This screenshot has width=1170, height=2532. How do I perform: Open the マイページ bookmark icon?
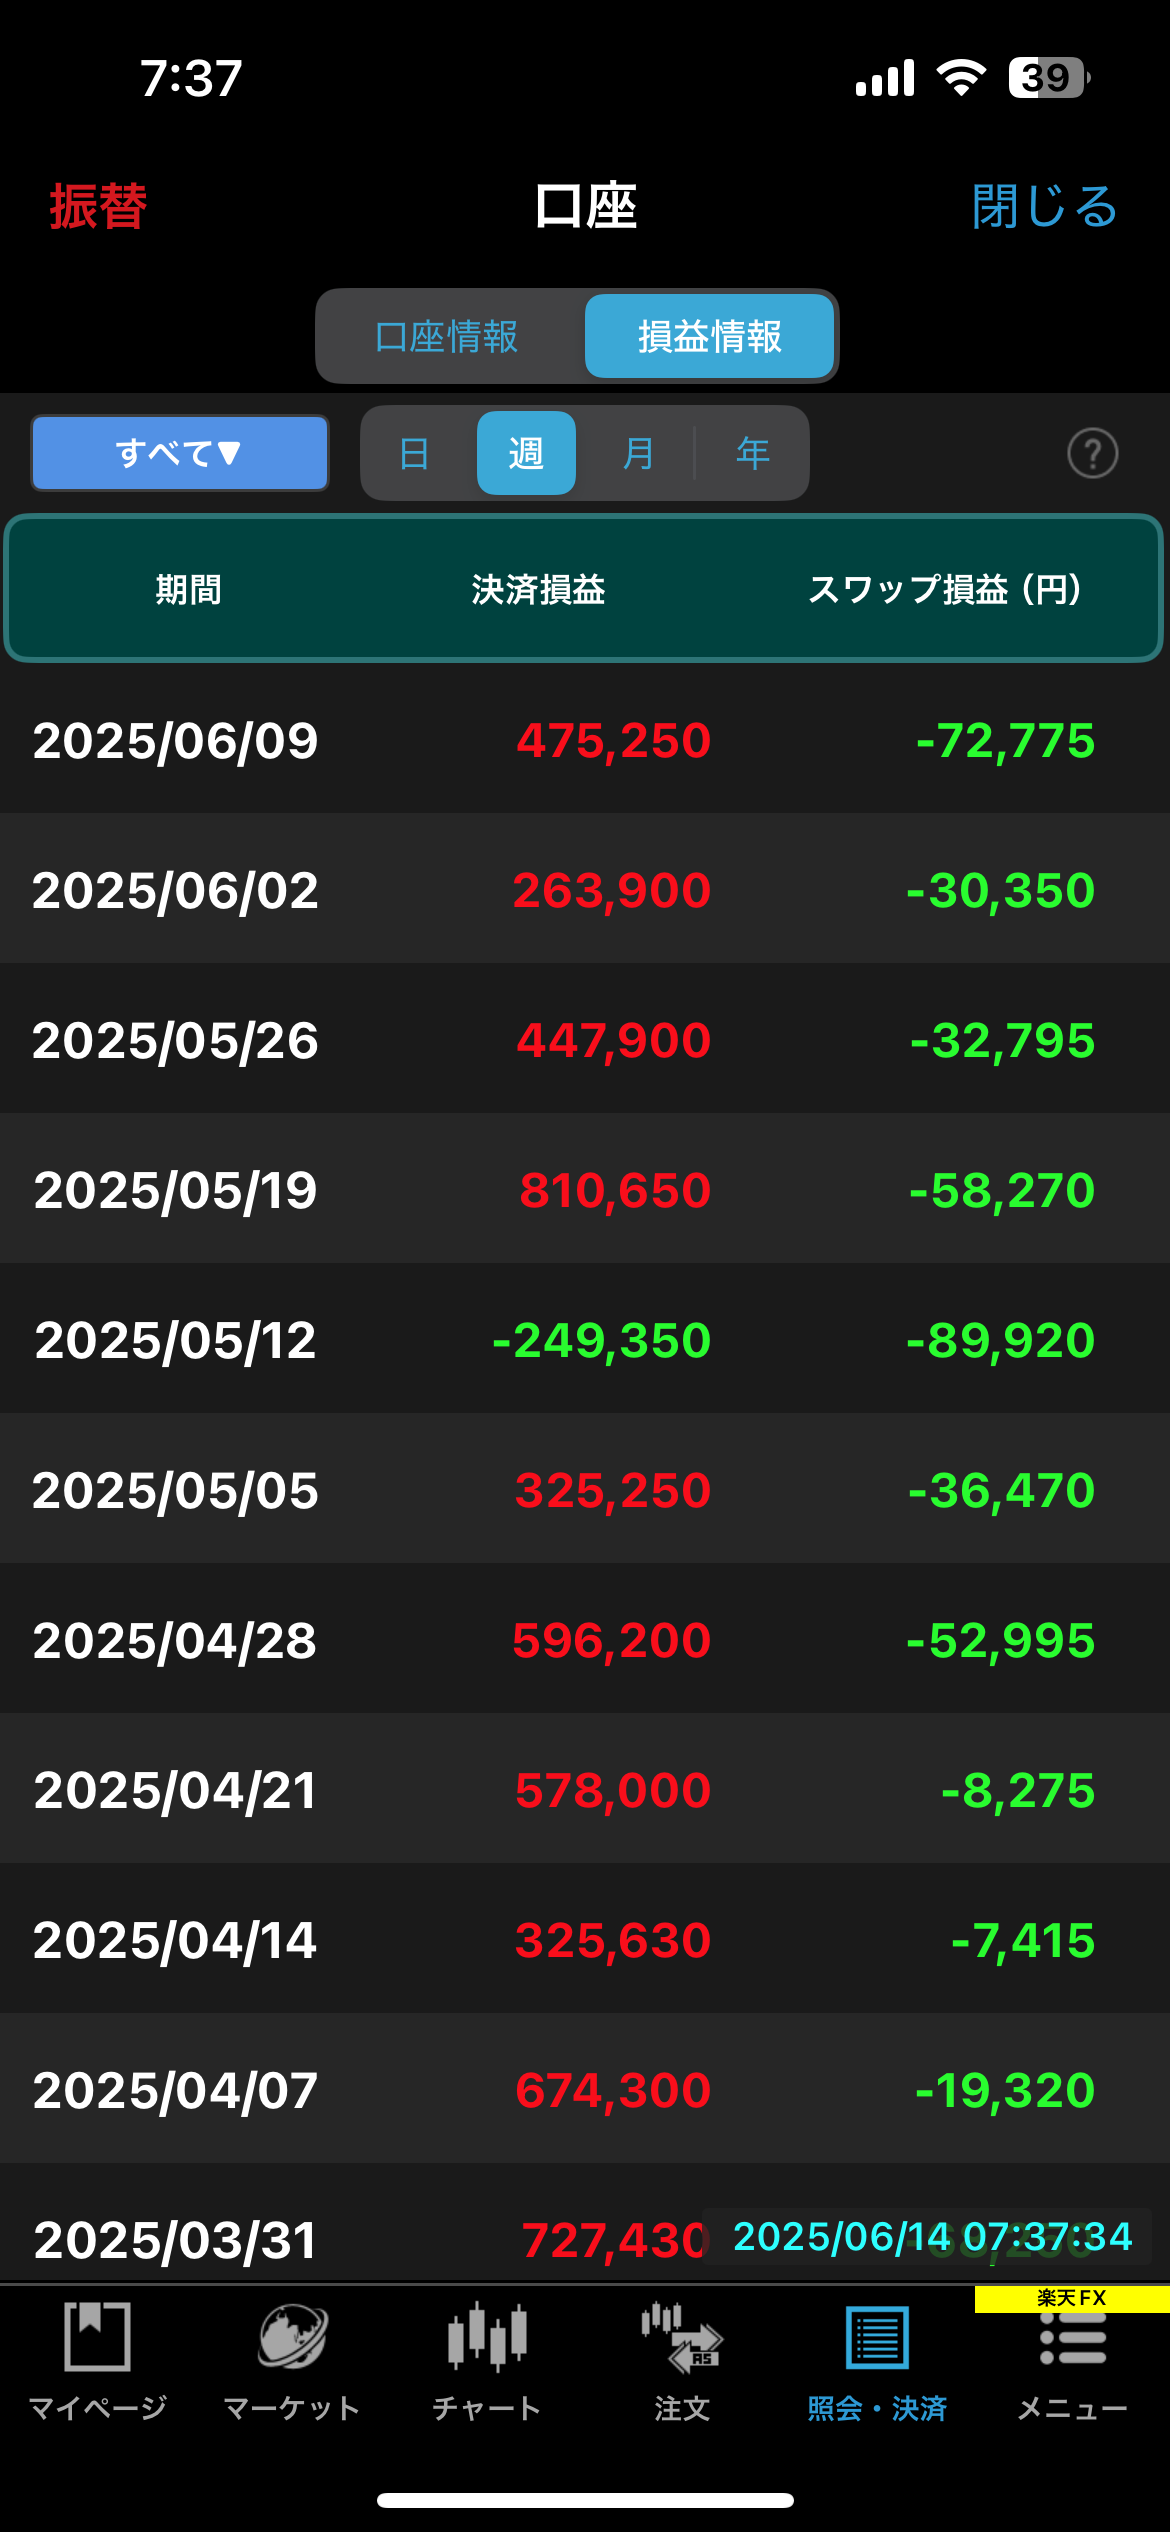tap(97, 2338)
